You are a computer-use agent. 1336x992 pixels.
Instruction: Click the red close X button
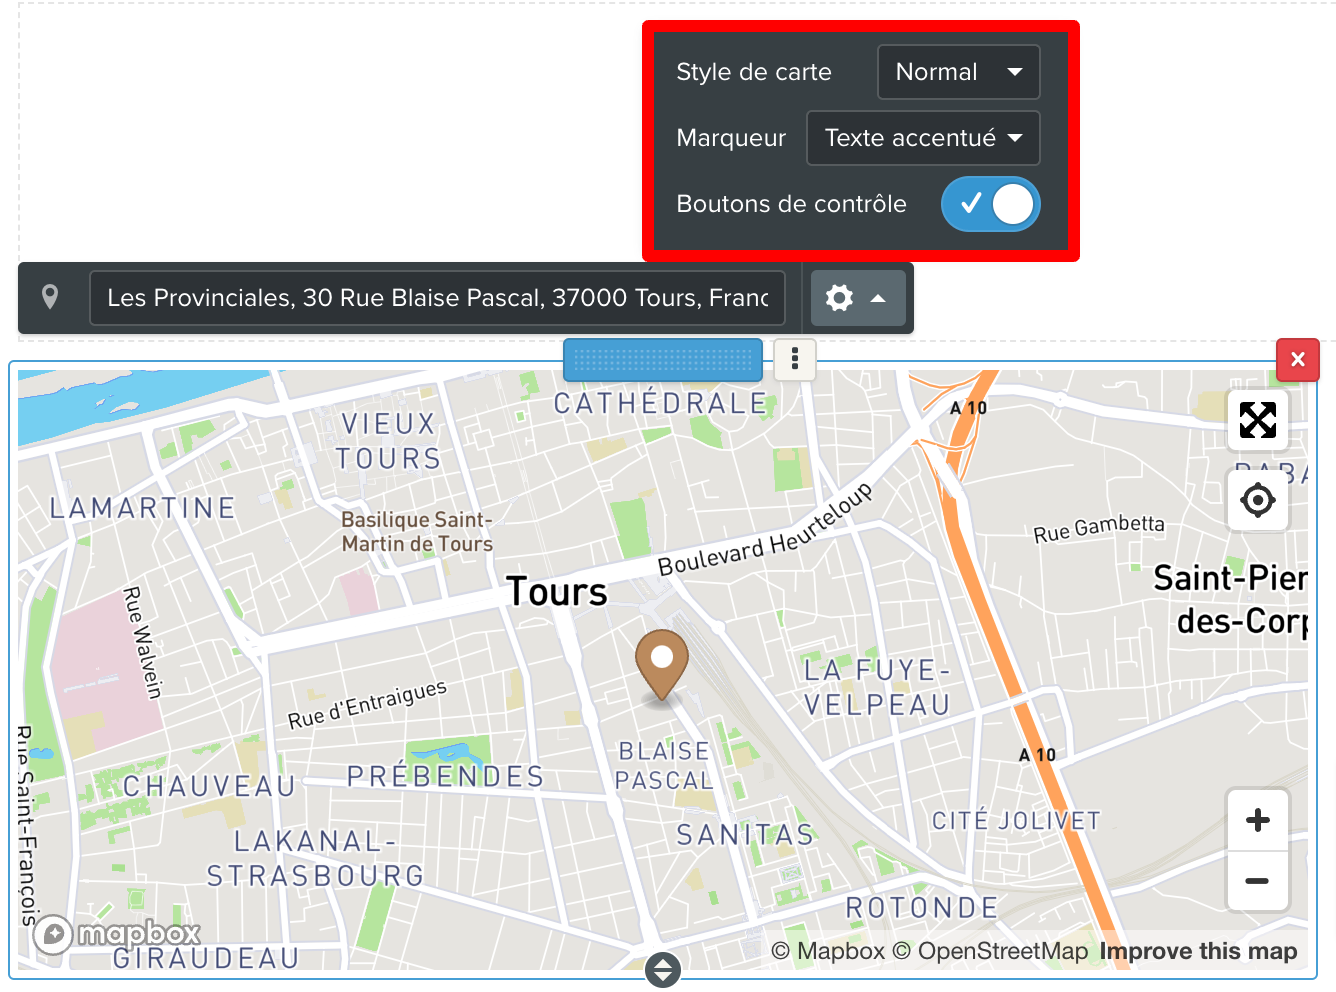(x=1297, y=360)
